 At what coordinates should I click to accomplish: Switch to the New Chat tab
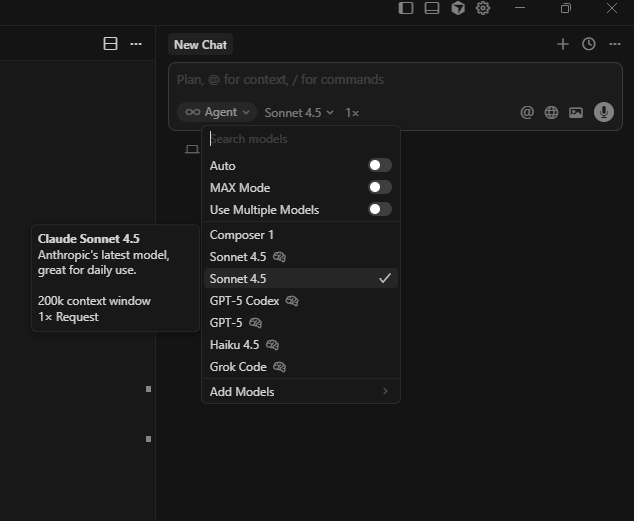point(200,44)
